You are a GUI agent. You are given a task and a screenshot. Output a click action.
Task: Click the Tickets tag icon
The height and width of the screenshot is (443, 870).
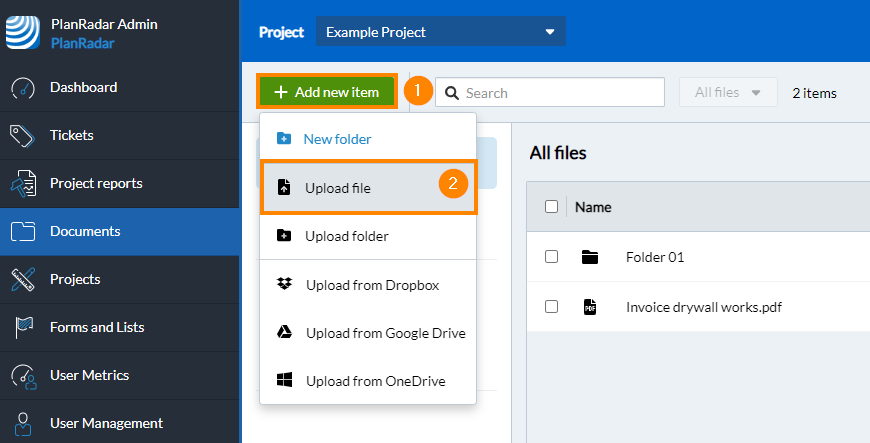[x=23, y=135]
